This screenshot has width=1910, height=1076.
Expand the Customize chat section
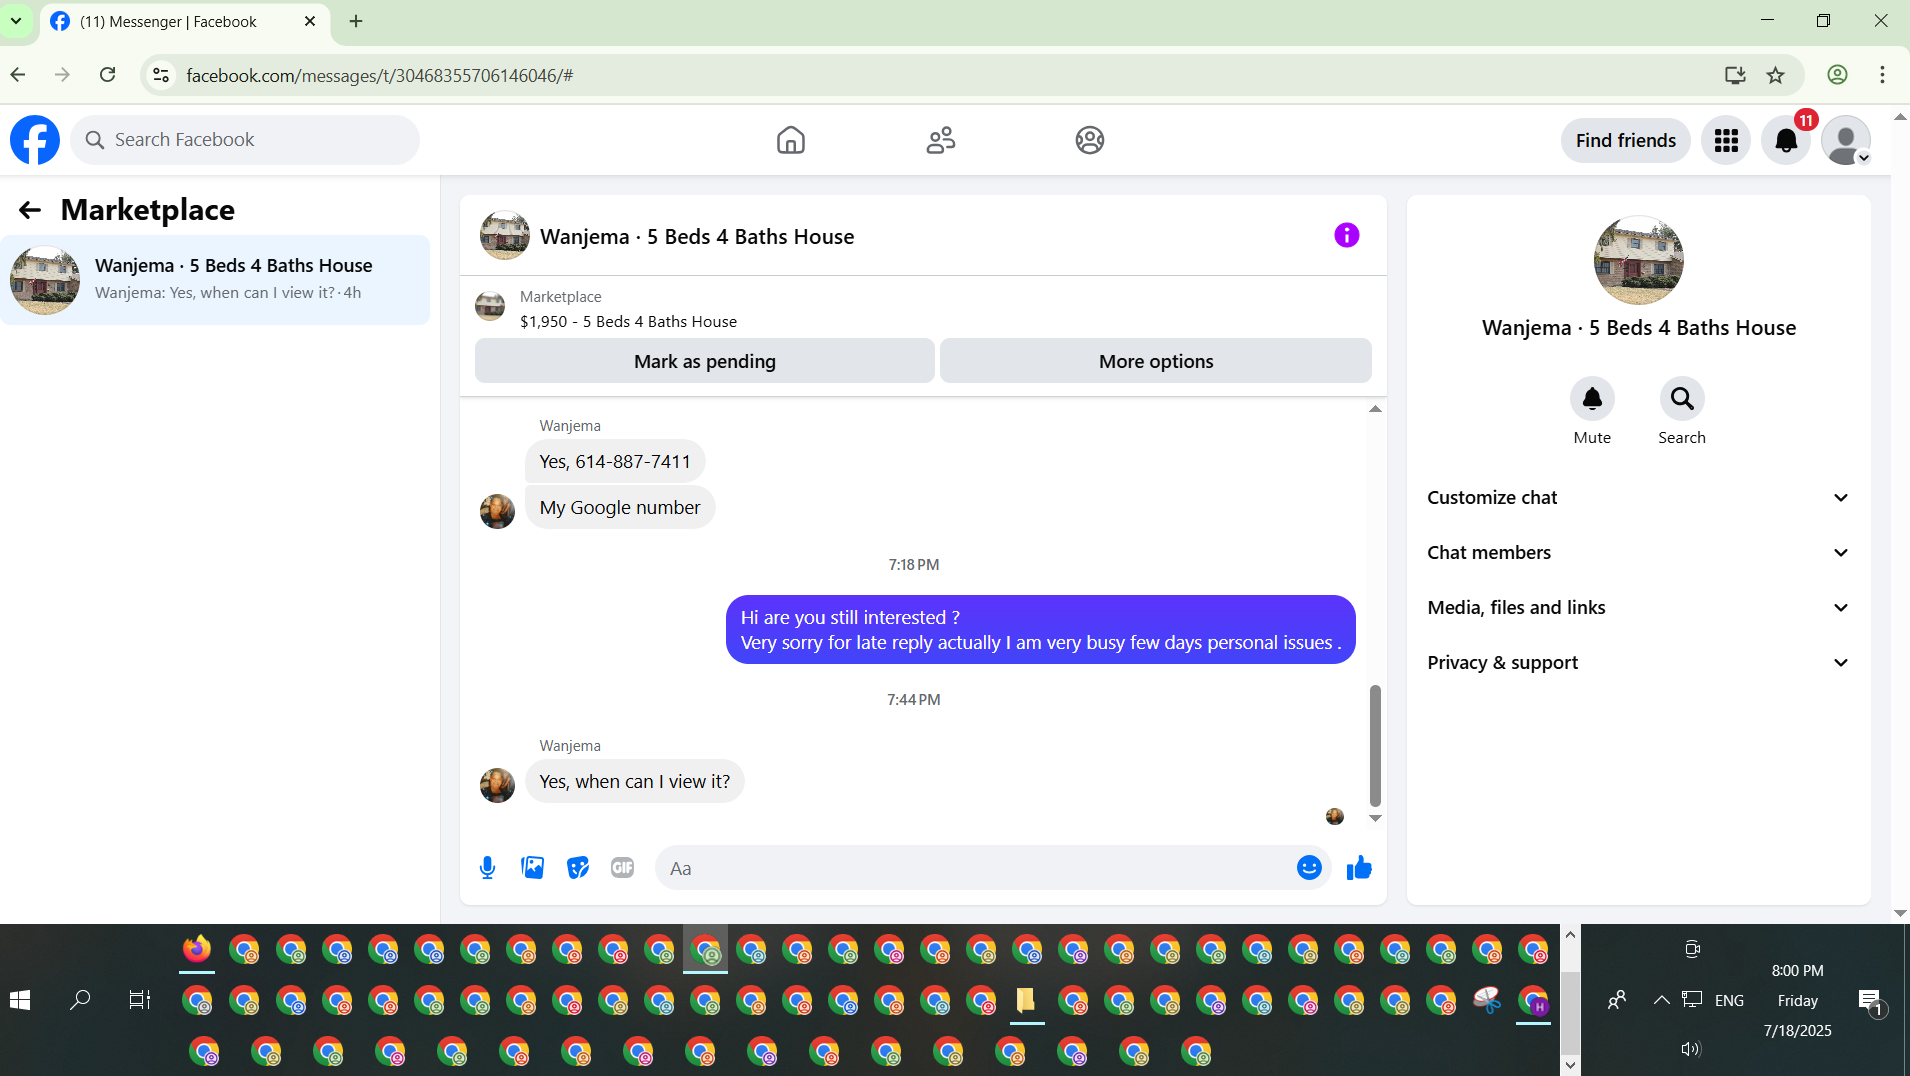(1638, 498)
